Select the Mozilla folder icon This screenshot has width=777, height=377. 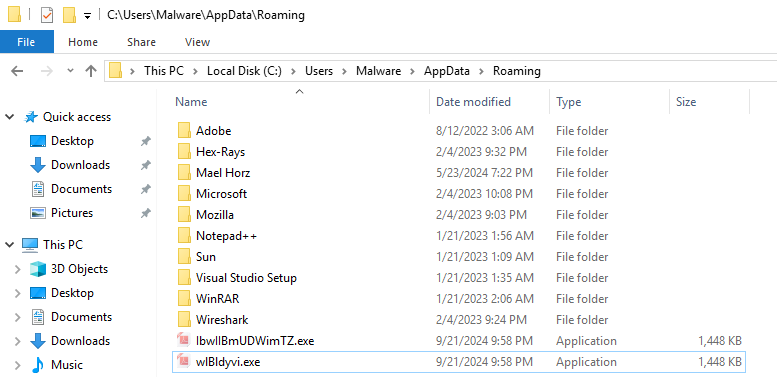click(x=184, y=215)
